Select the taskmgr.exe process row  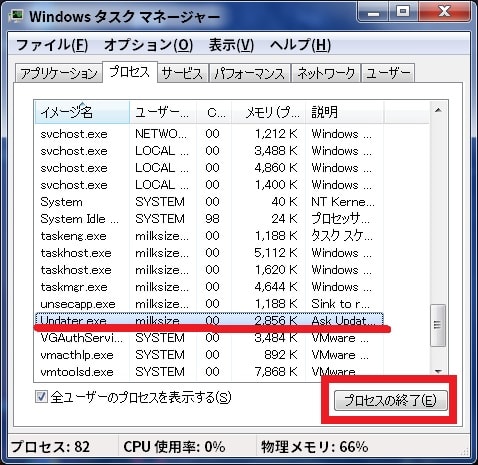[209, 287]
